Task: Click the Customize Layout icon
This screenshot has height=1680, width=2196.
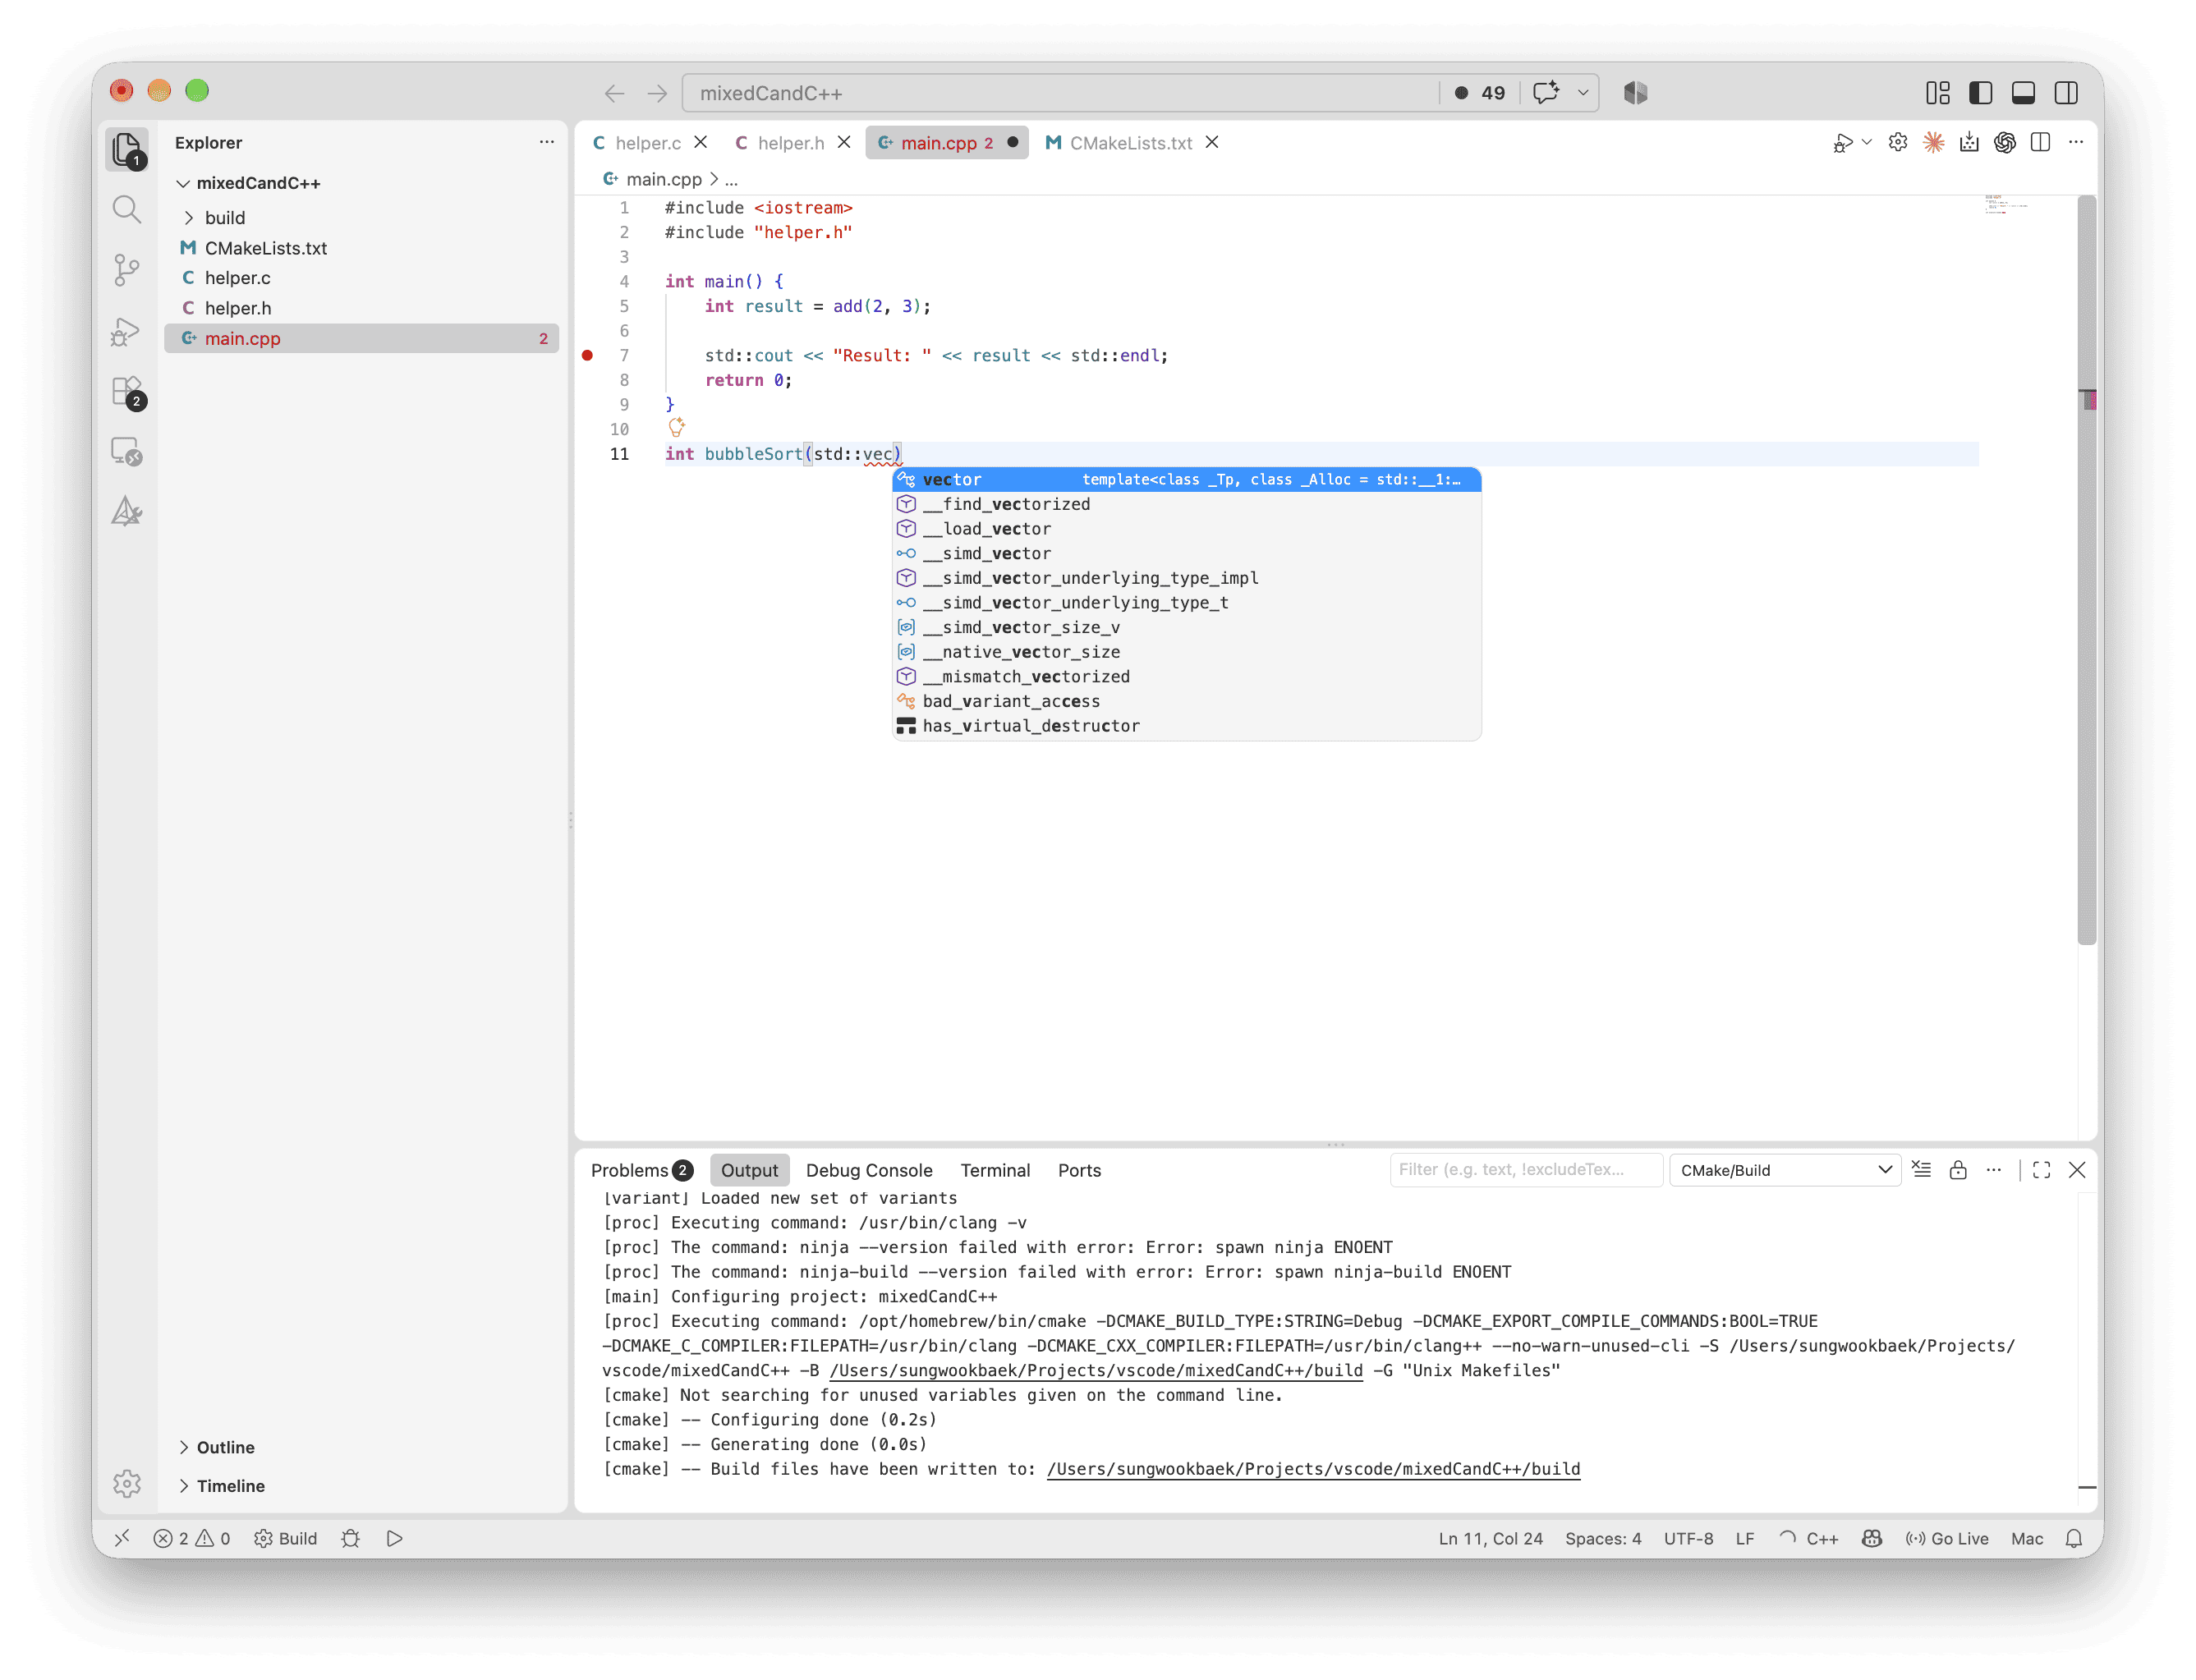Action: tap(1938, 93)
